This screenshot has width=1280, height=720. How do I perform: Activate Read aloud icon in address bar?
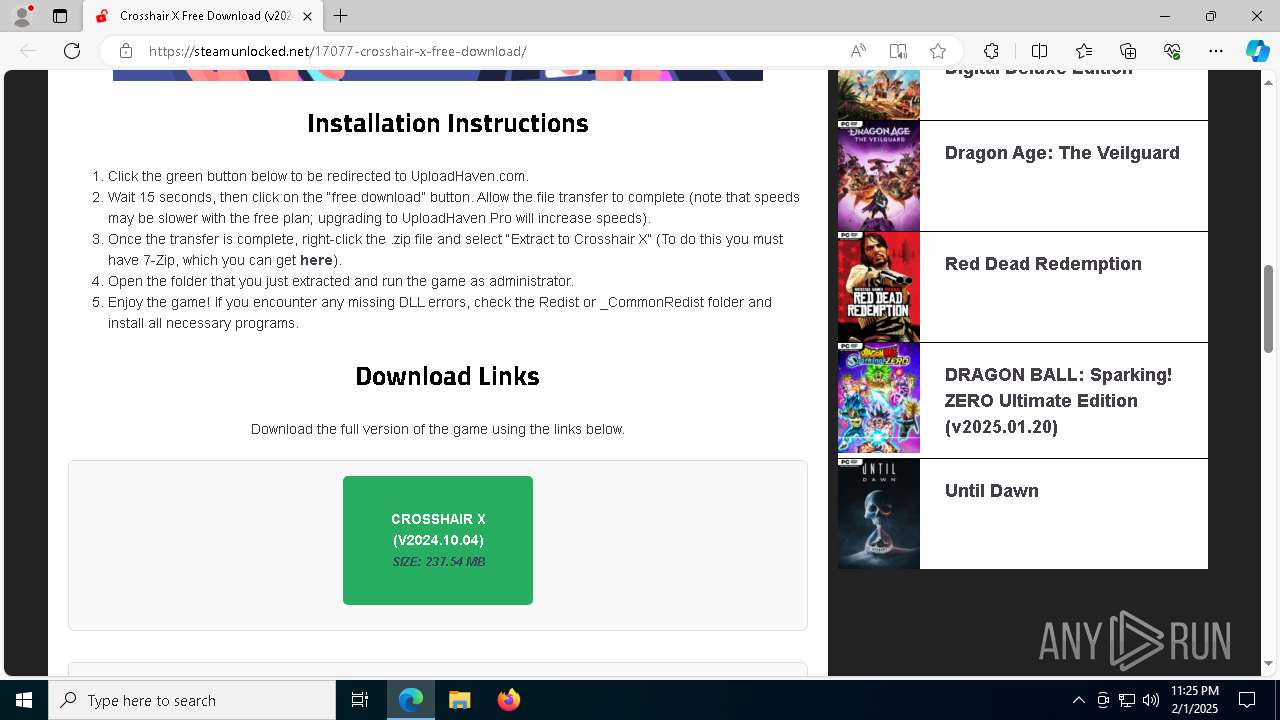point(858,51)
